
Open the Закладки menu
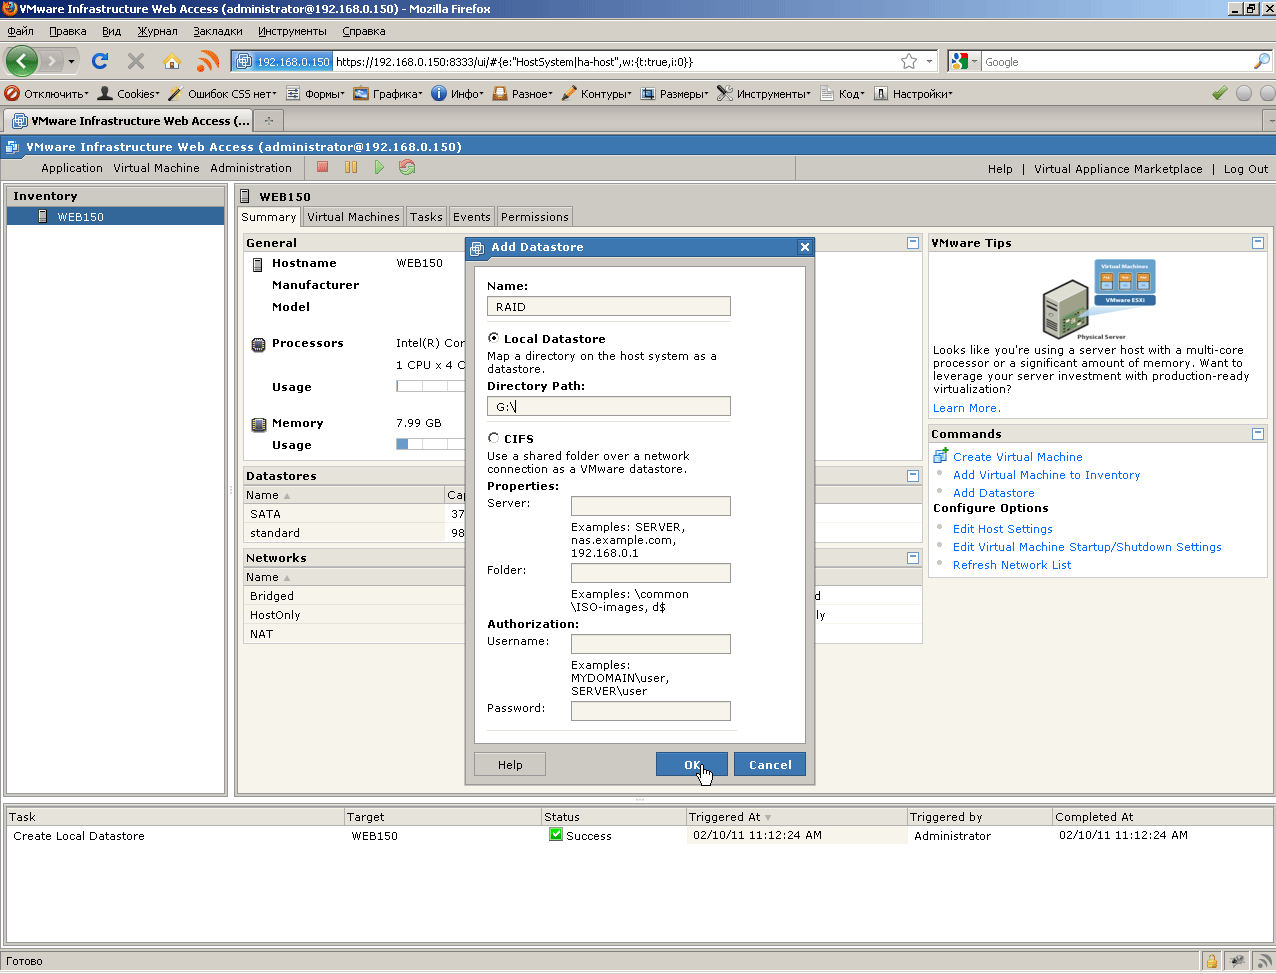(x=218, y=31)
